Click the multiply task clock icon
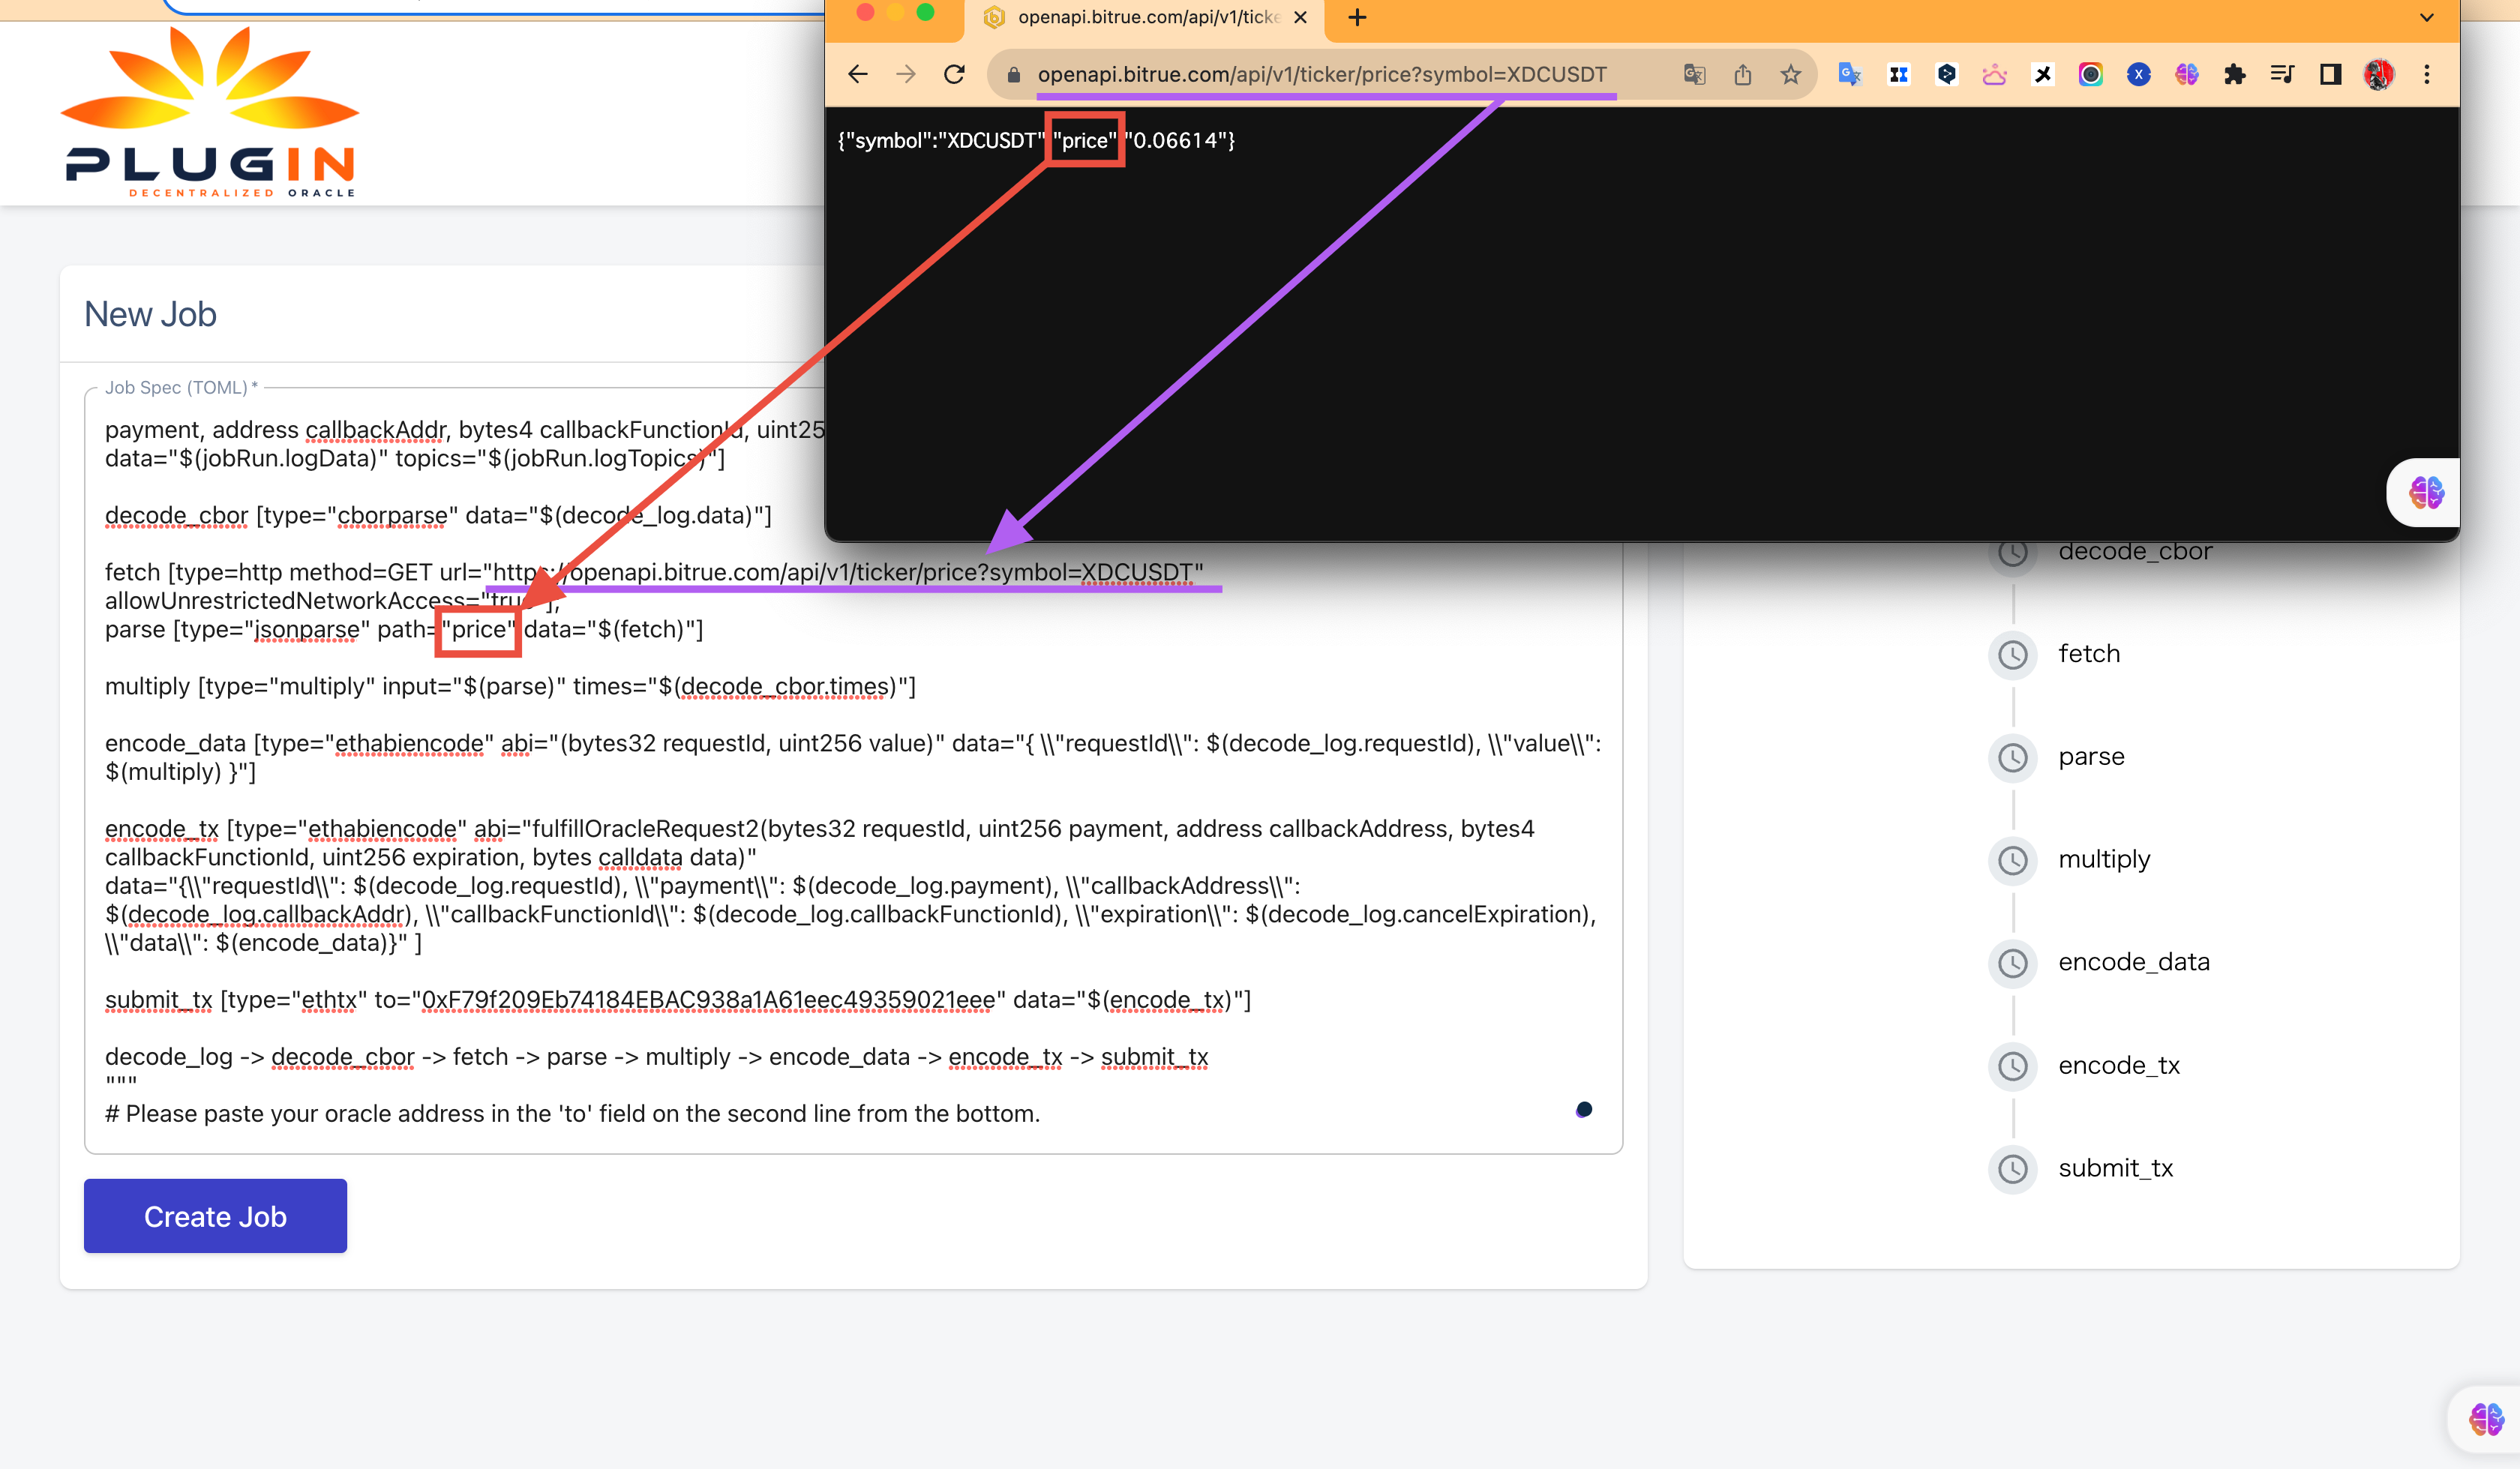This screenshot has width=2520, height=1469. click(2013, 861)
